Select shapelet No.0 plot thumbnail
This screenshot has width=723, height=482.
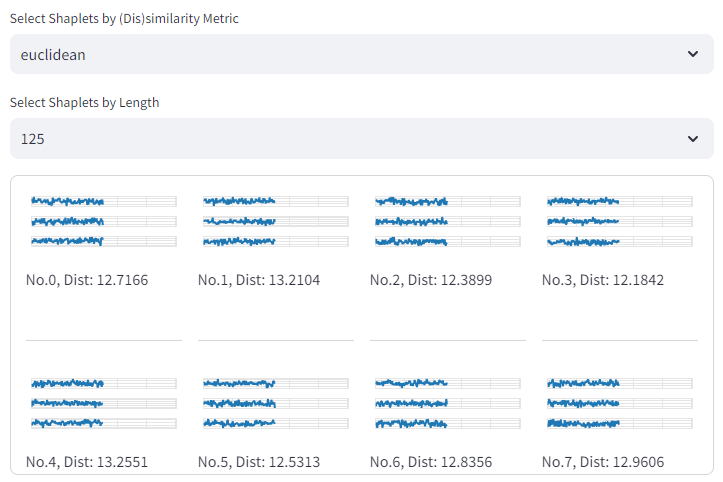click(x=104, y=221)
